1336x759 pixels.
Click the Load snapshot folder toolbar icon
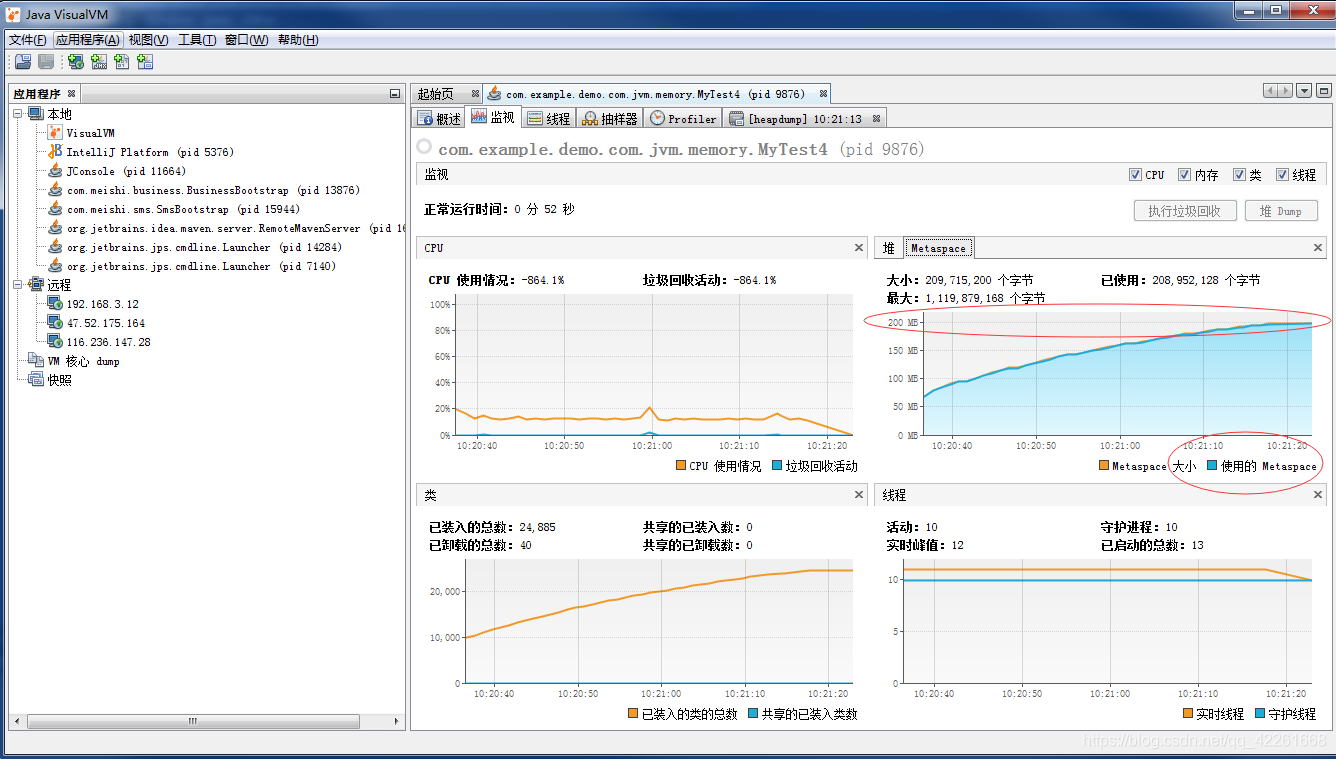tap(22, 62)
